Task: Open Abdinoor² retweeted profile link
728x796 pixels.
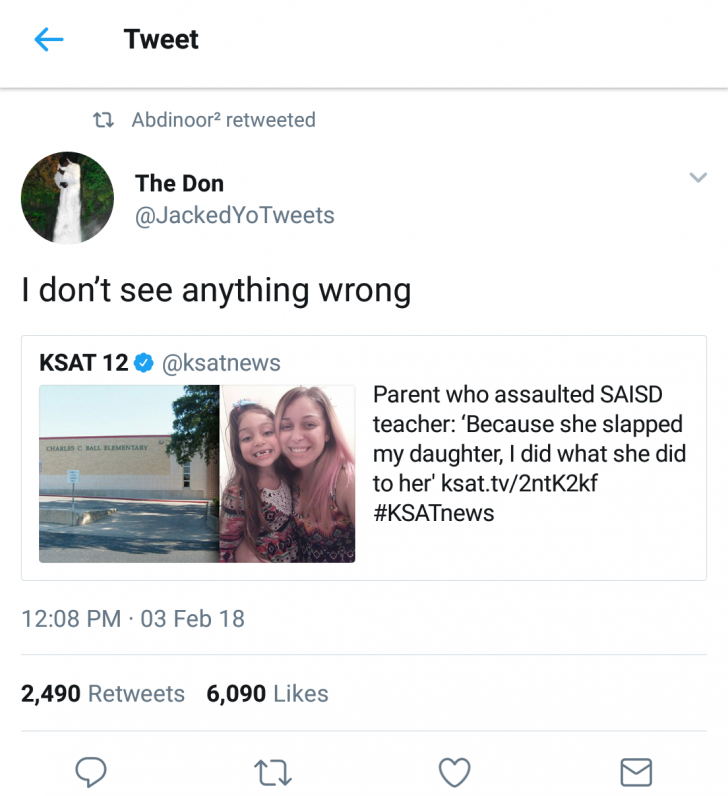Action: pyautogui.click(x=223, y=120)
